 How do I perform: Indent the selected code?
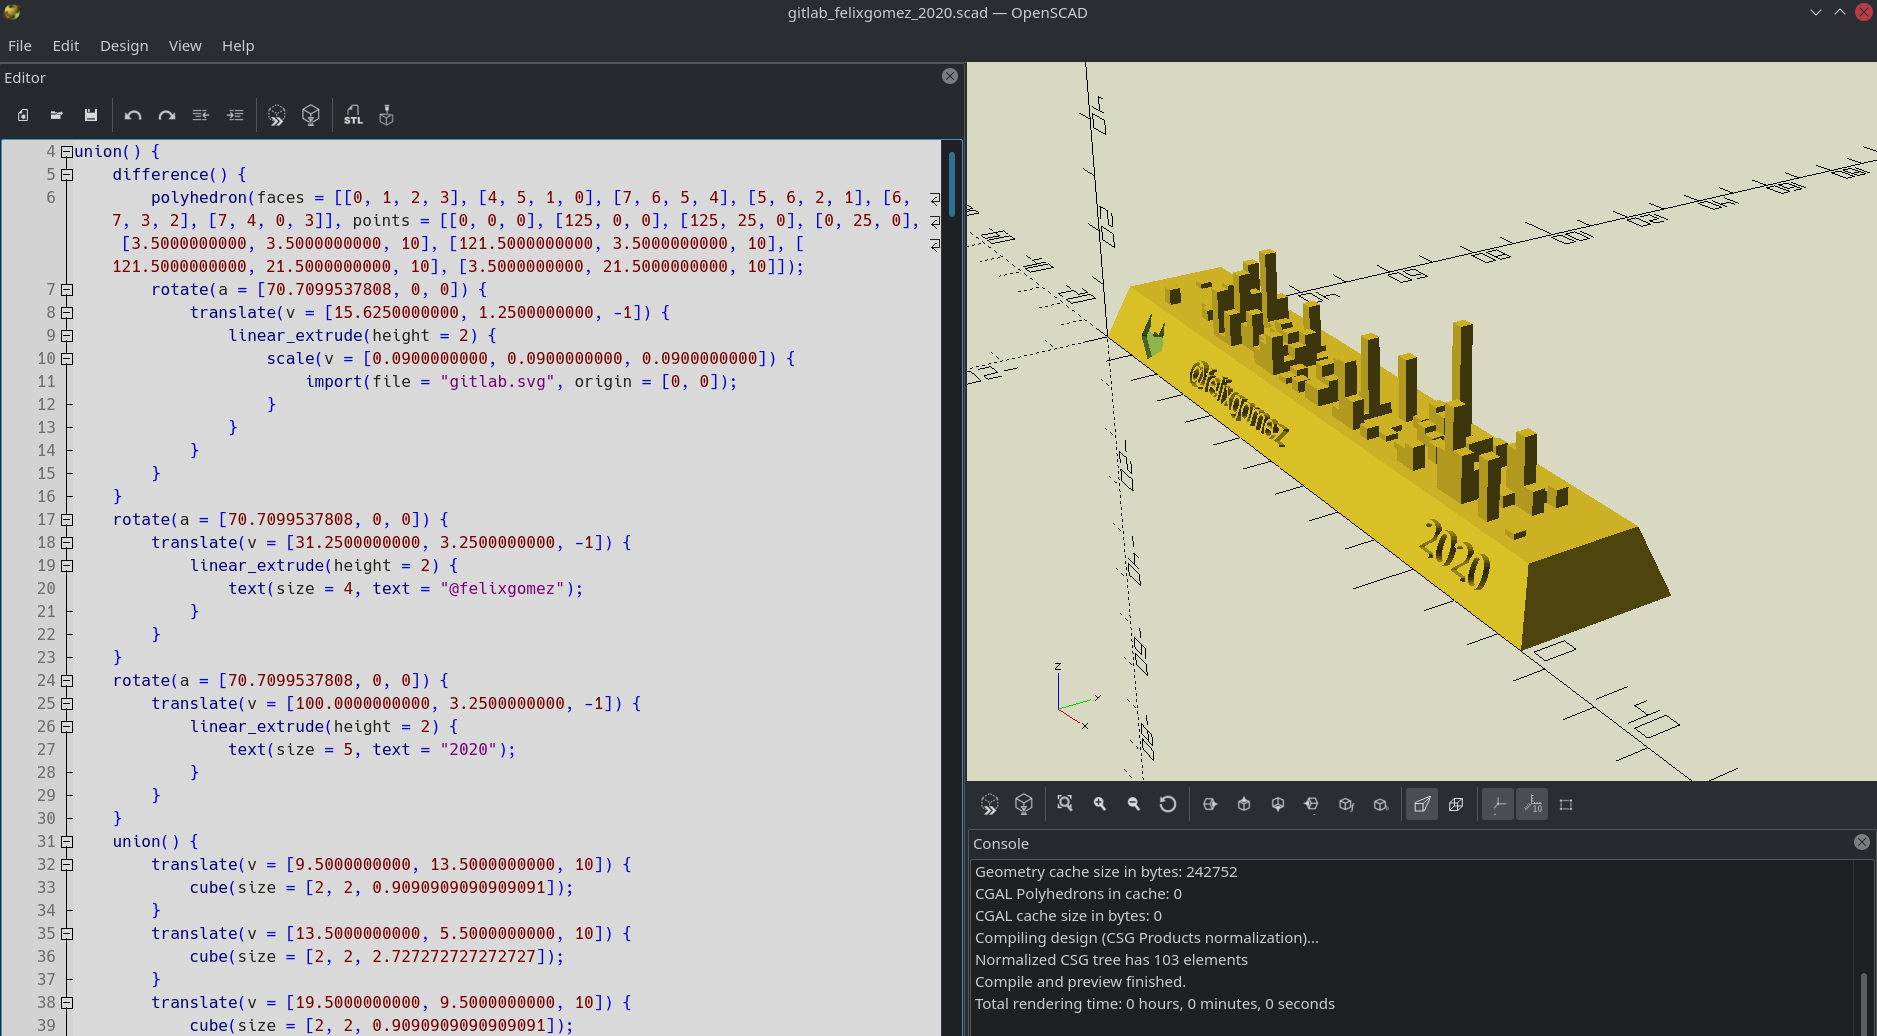tap(235, 115)
